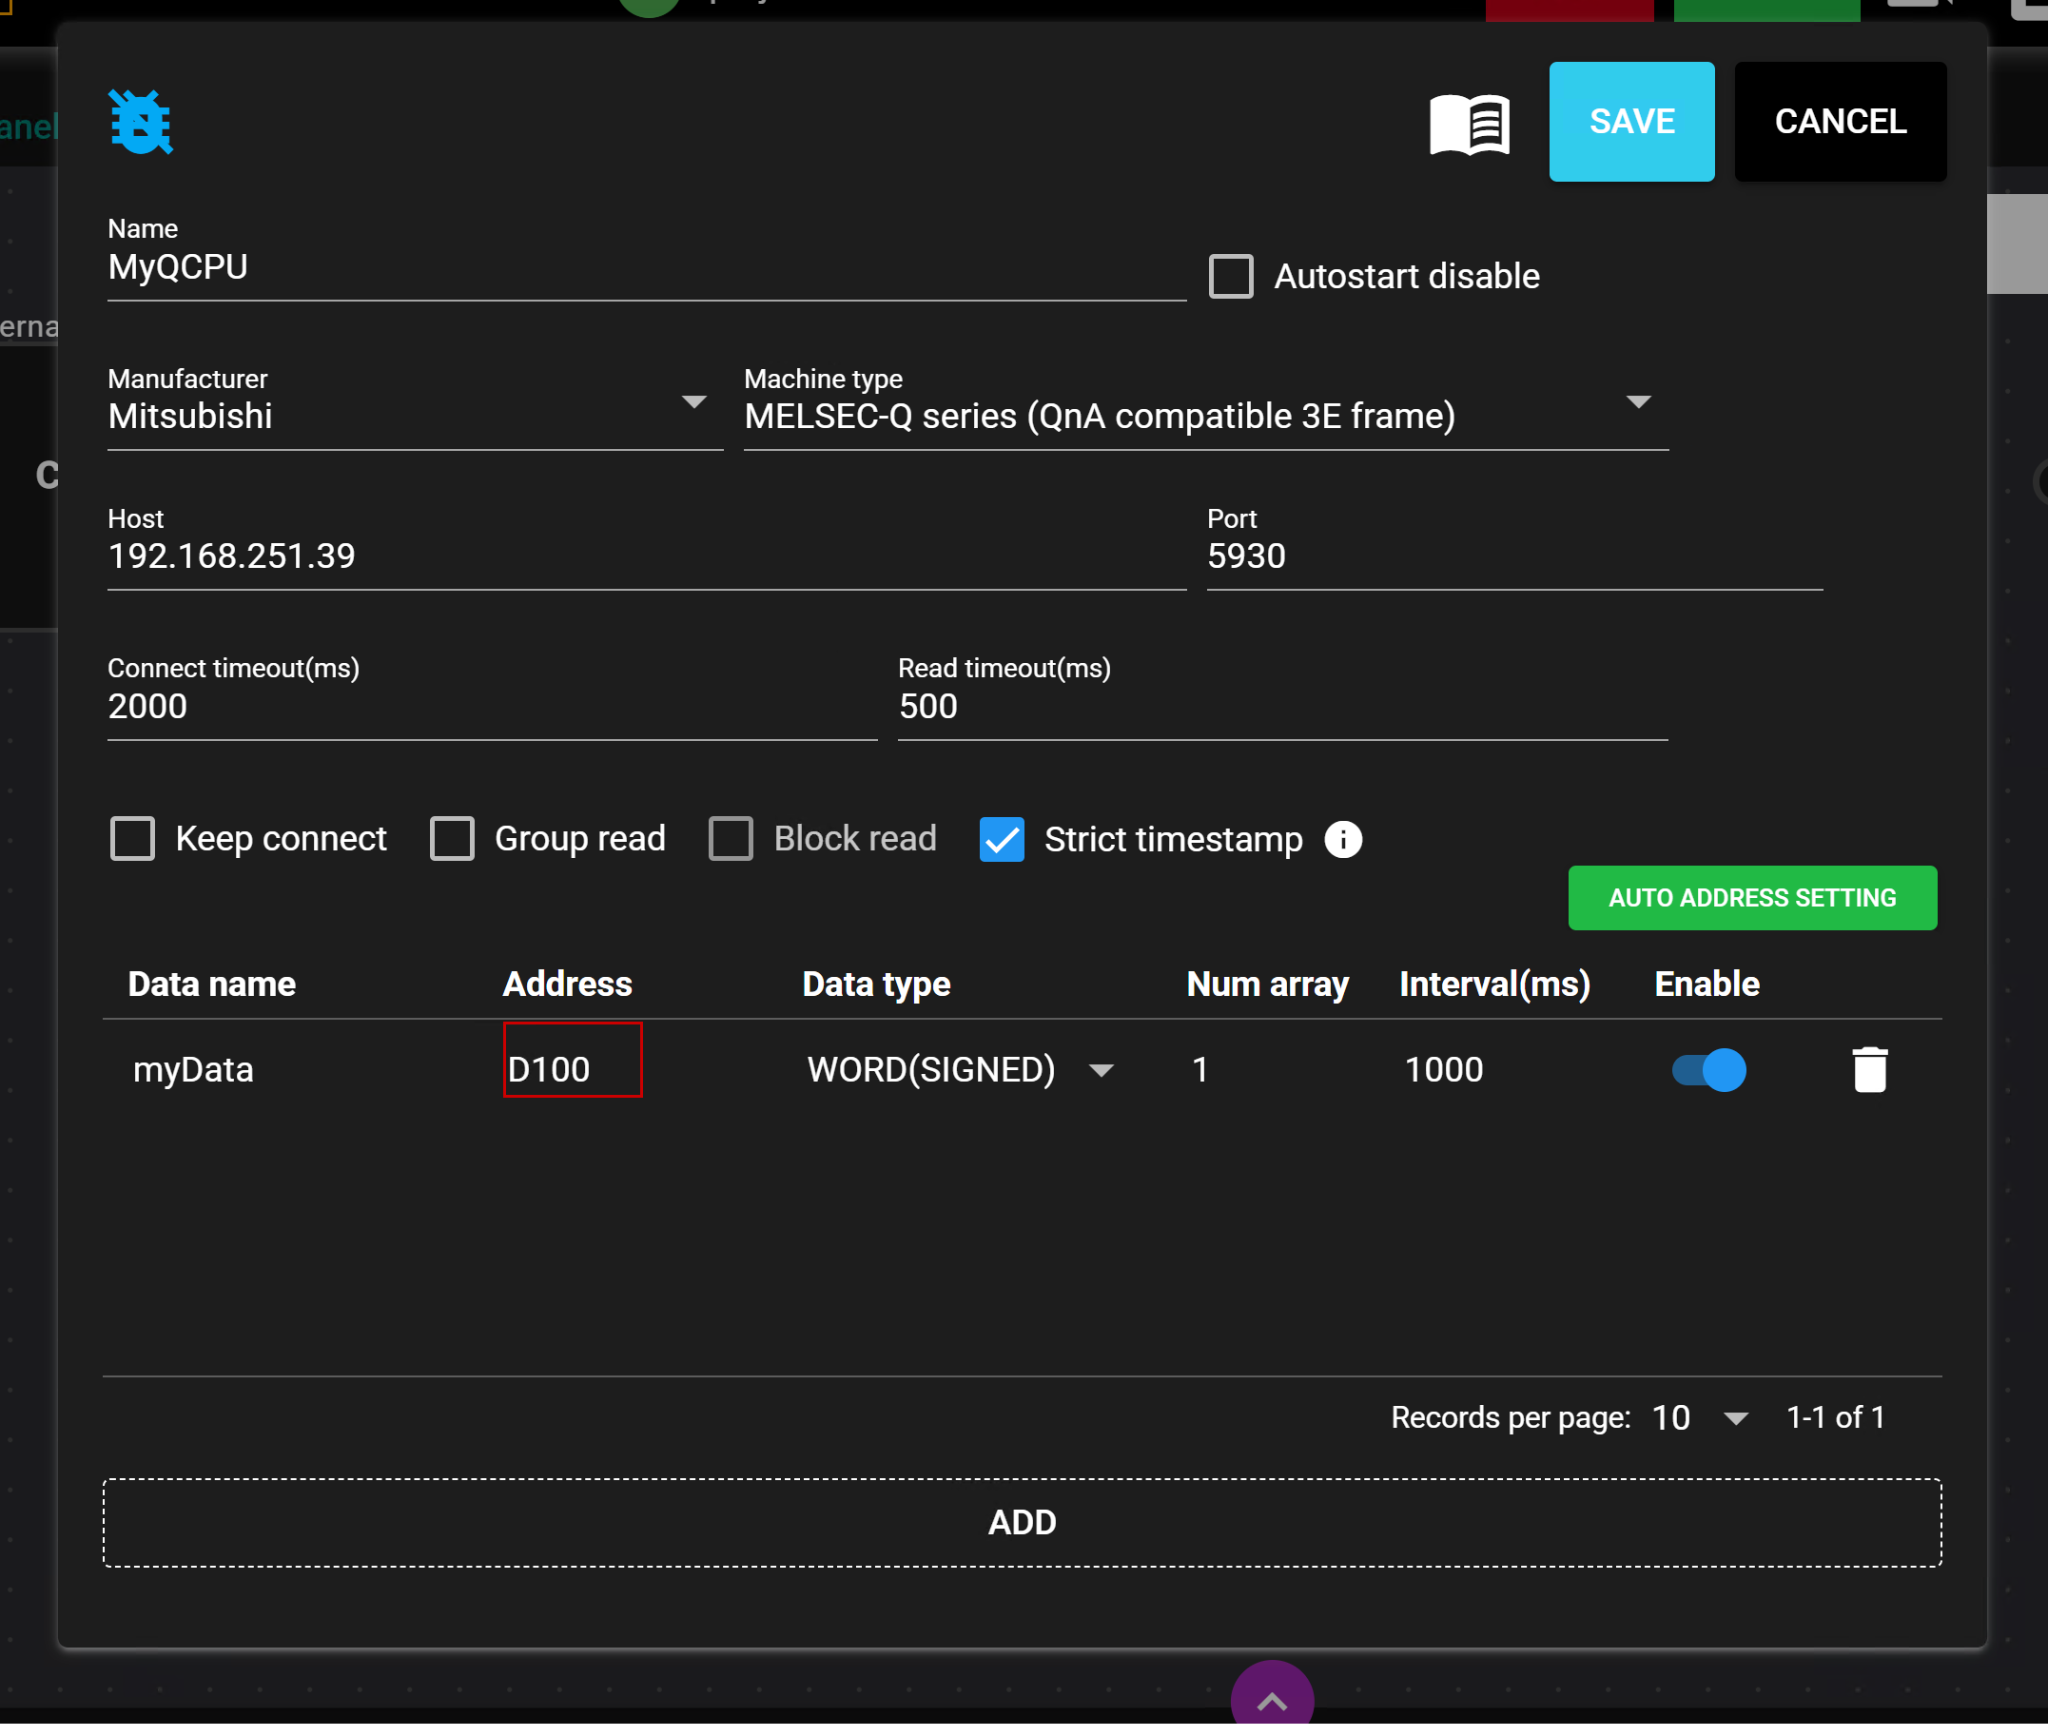Toggle the Enable switch for myData
The height and width of the screenshot is (1724, 2048).
[1709, 1070]
